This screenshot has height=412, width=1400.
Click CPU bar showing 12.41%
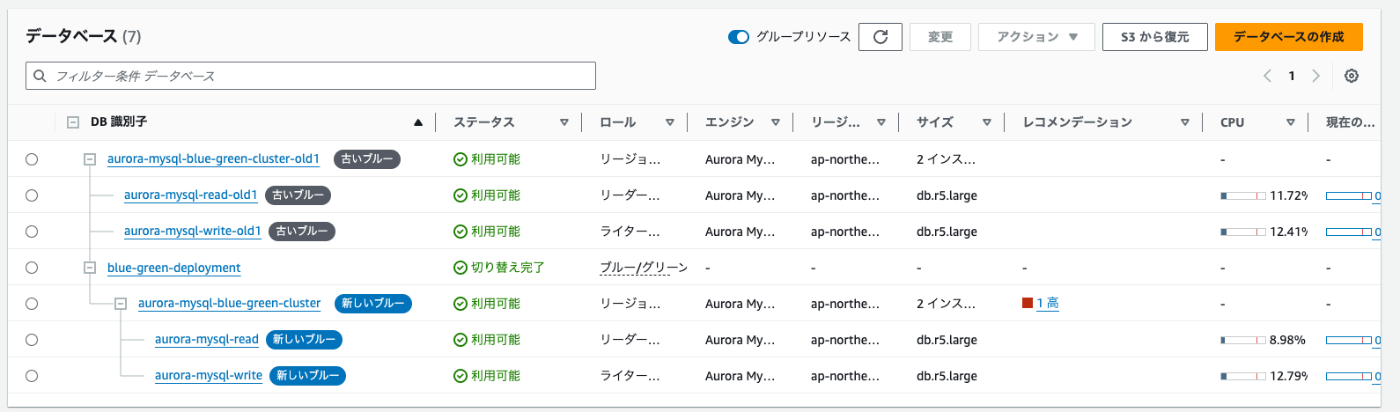pos(1243,231)
